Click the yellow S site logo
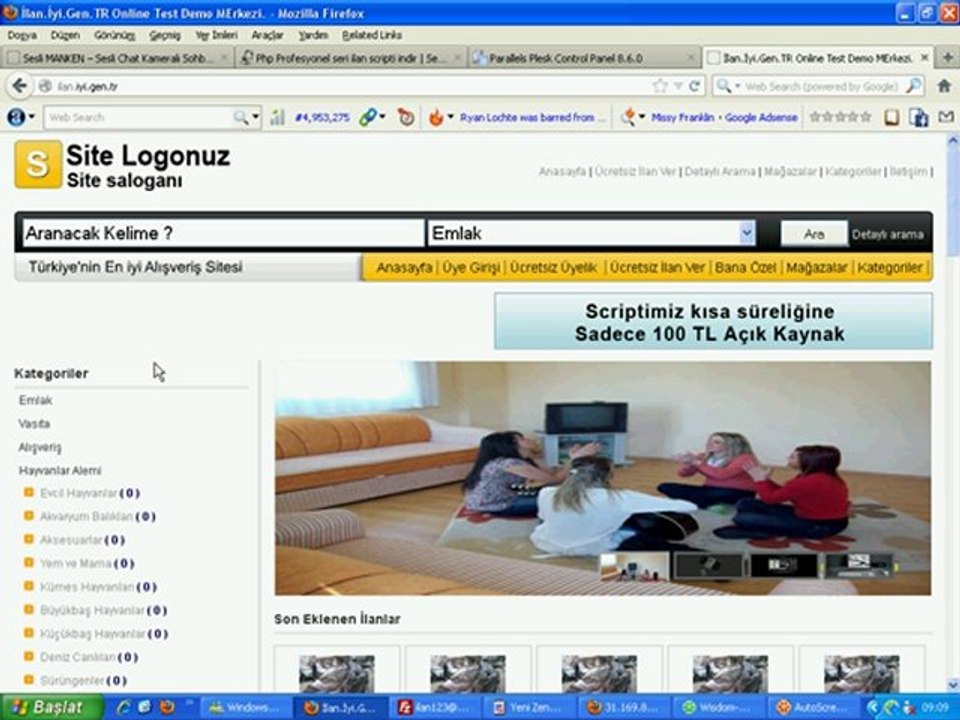960x720 pixels. click(x=38, y=164)
